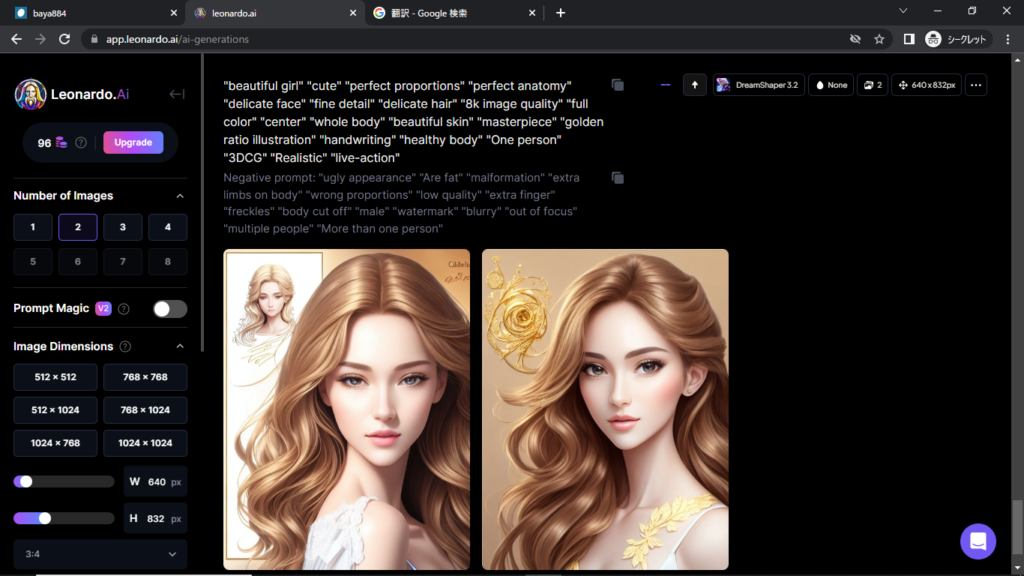
Task: Click the token help question mark icon
Action: pyautogui.click(x=81, y=143)
